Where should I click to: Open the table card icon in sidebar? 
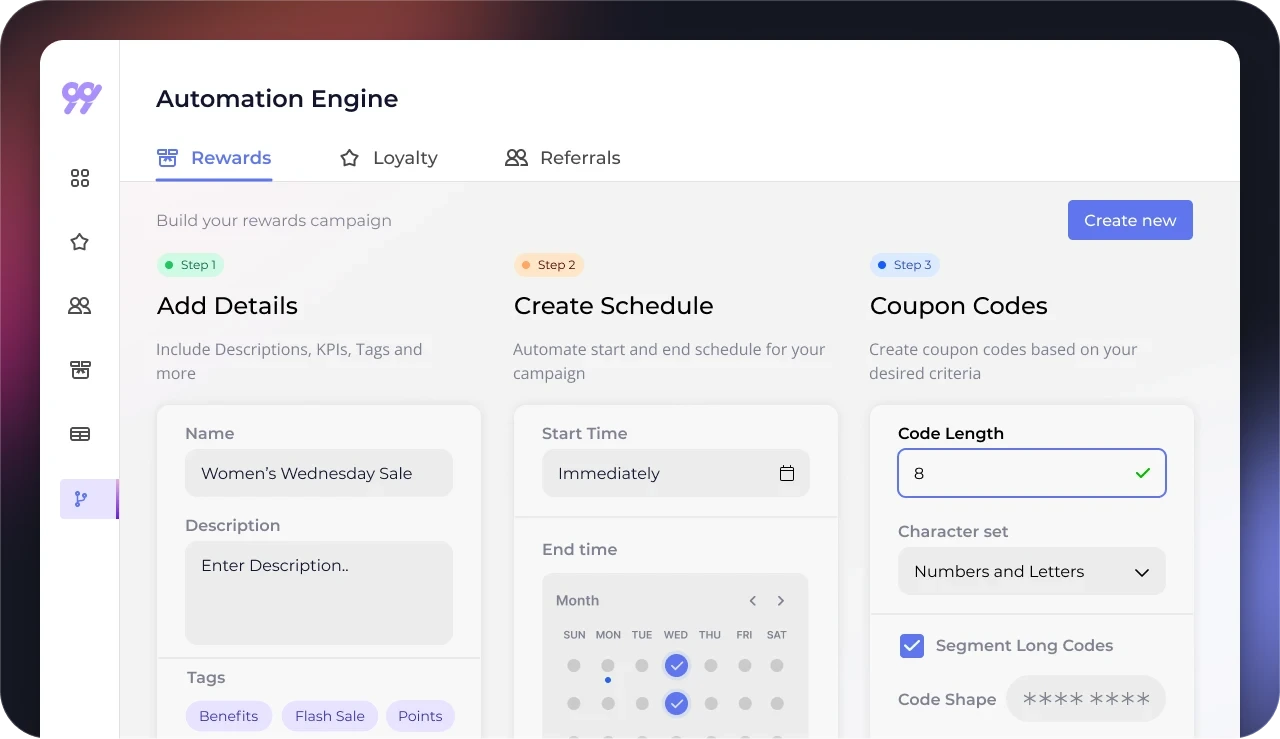point(80,434)
